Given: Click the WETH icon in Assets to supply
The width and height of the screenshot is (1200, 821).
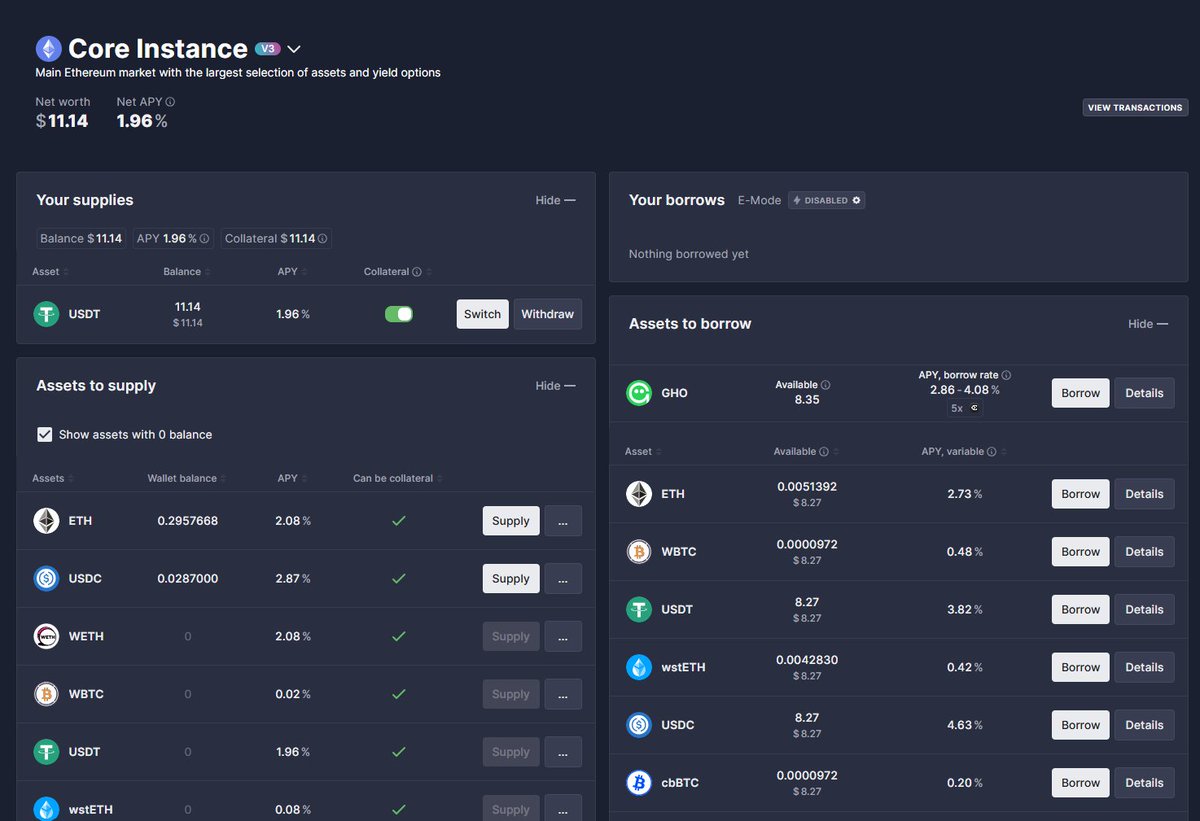Looking at the screenshot, I should pos(47,636).
